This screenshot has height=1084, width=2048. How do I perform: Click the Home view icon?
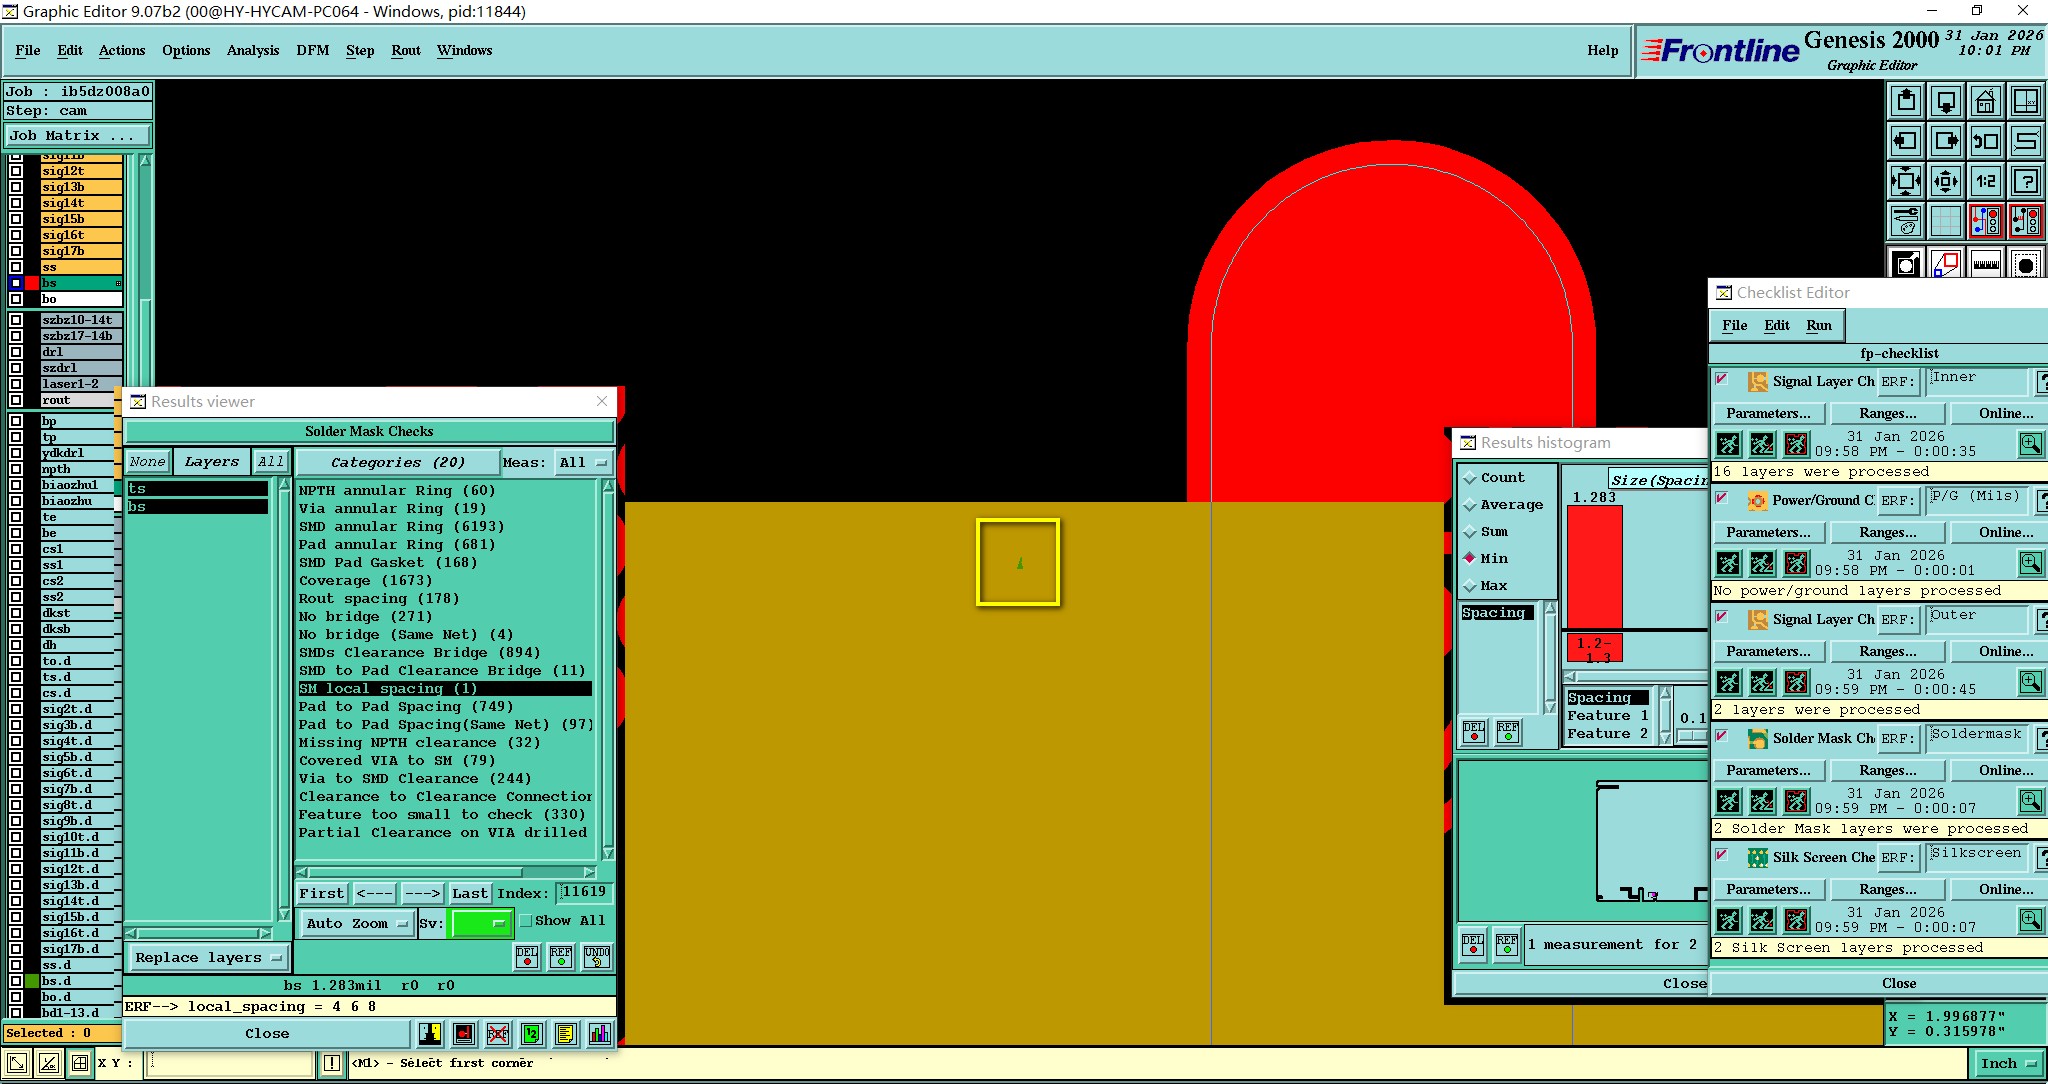(x=1985, y=101)
